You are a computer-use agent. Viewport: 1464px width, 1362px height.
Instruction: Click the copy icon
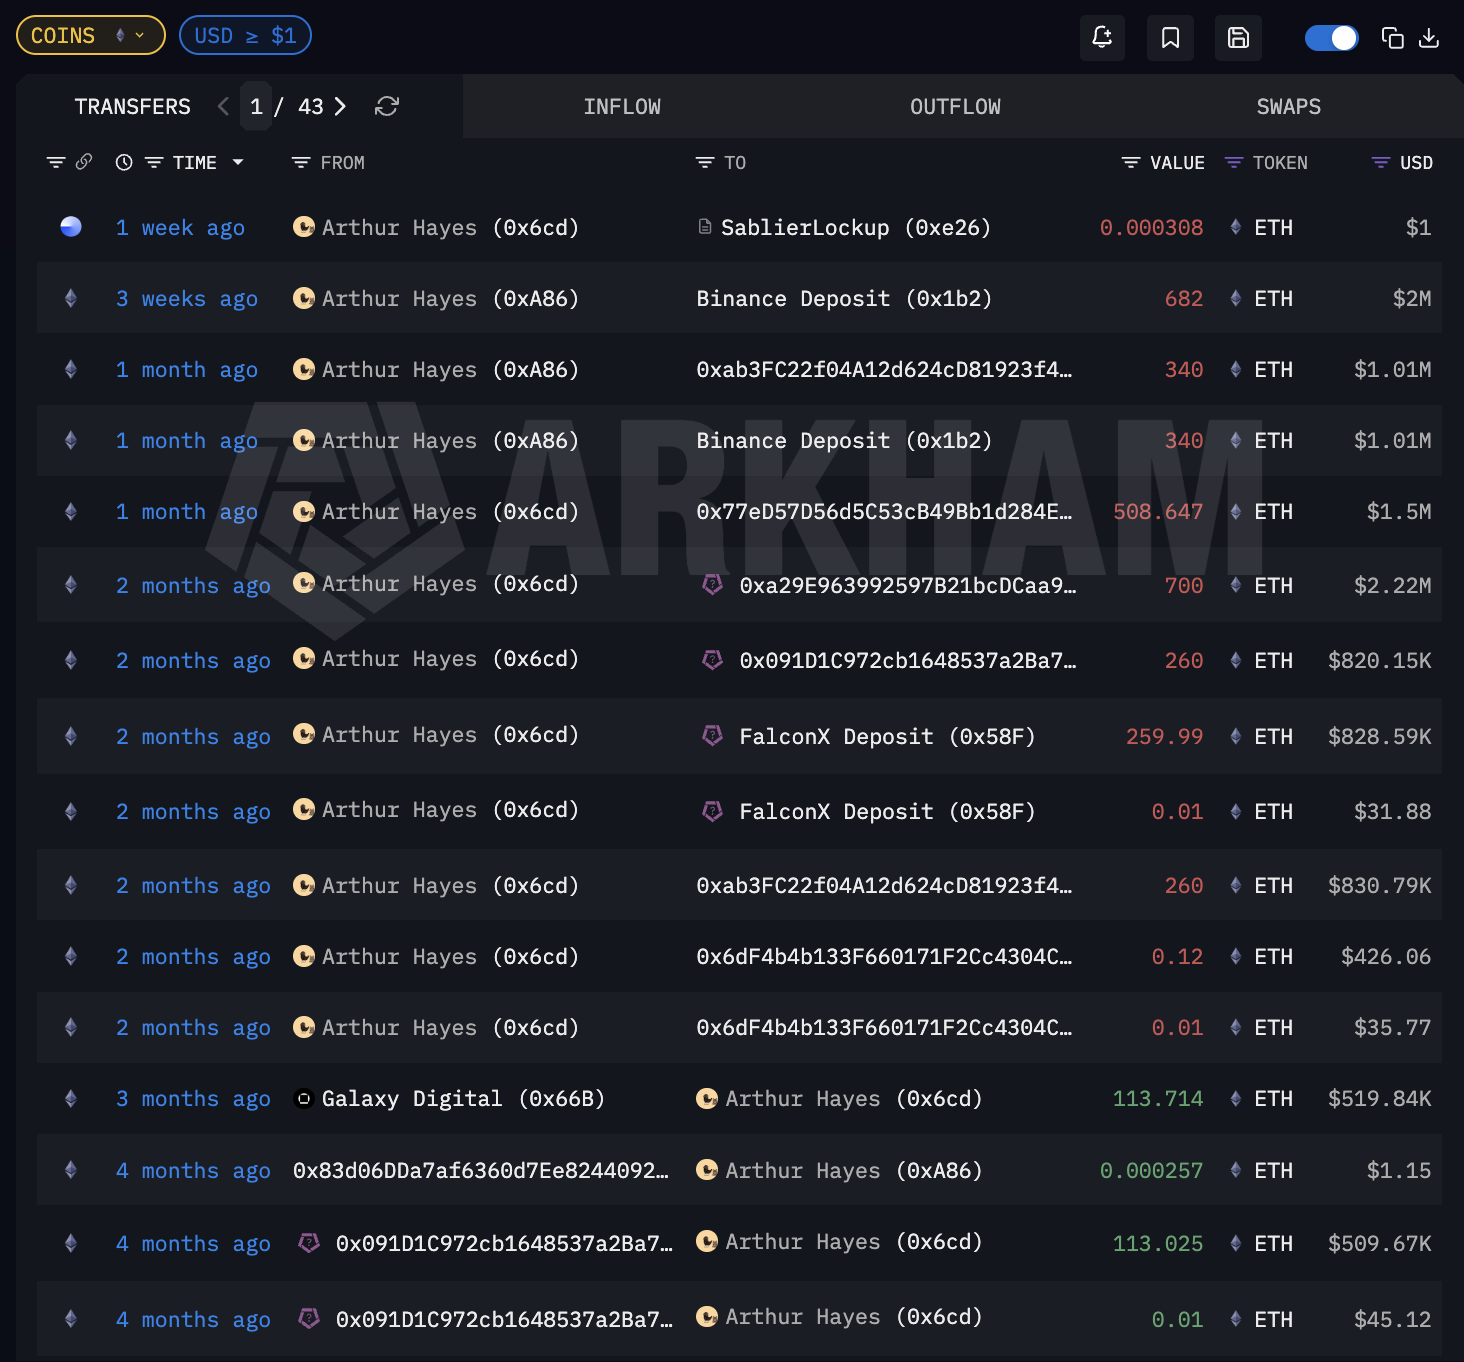[1392, 38]
